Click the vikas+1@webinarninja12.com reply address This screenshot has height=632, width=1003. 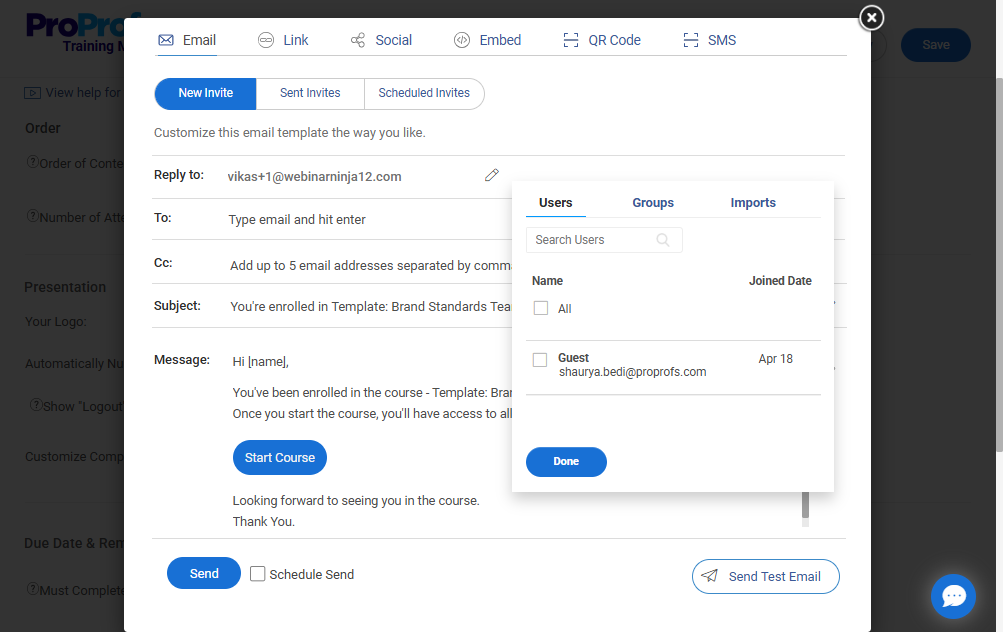tap(314, 177)
